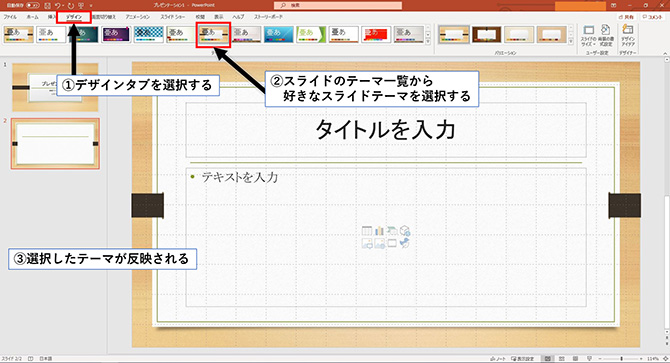Switch to Slide Sorter view icon

[562, 359]
